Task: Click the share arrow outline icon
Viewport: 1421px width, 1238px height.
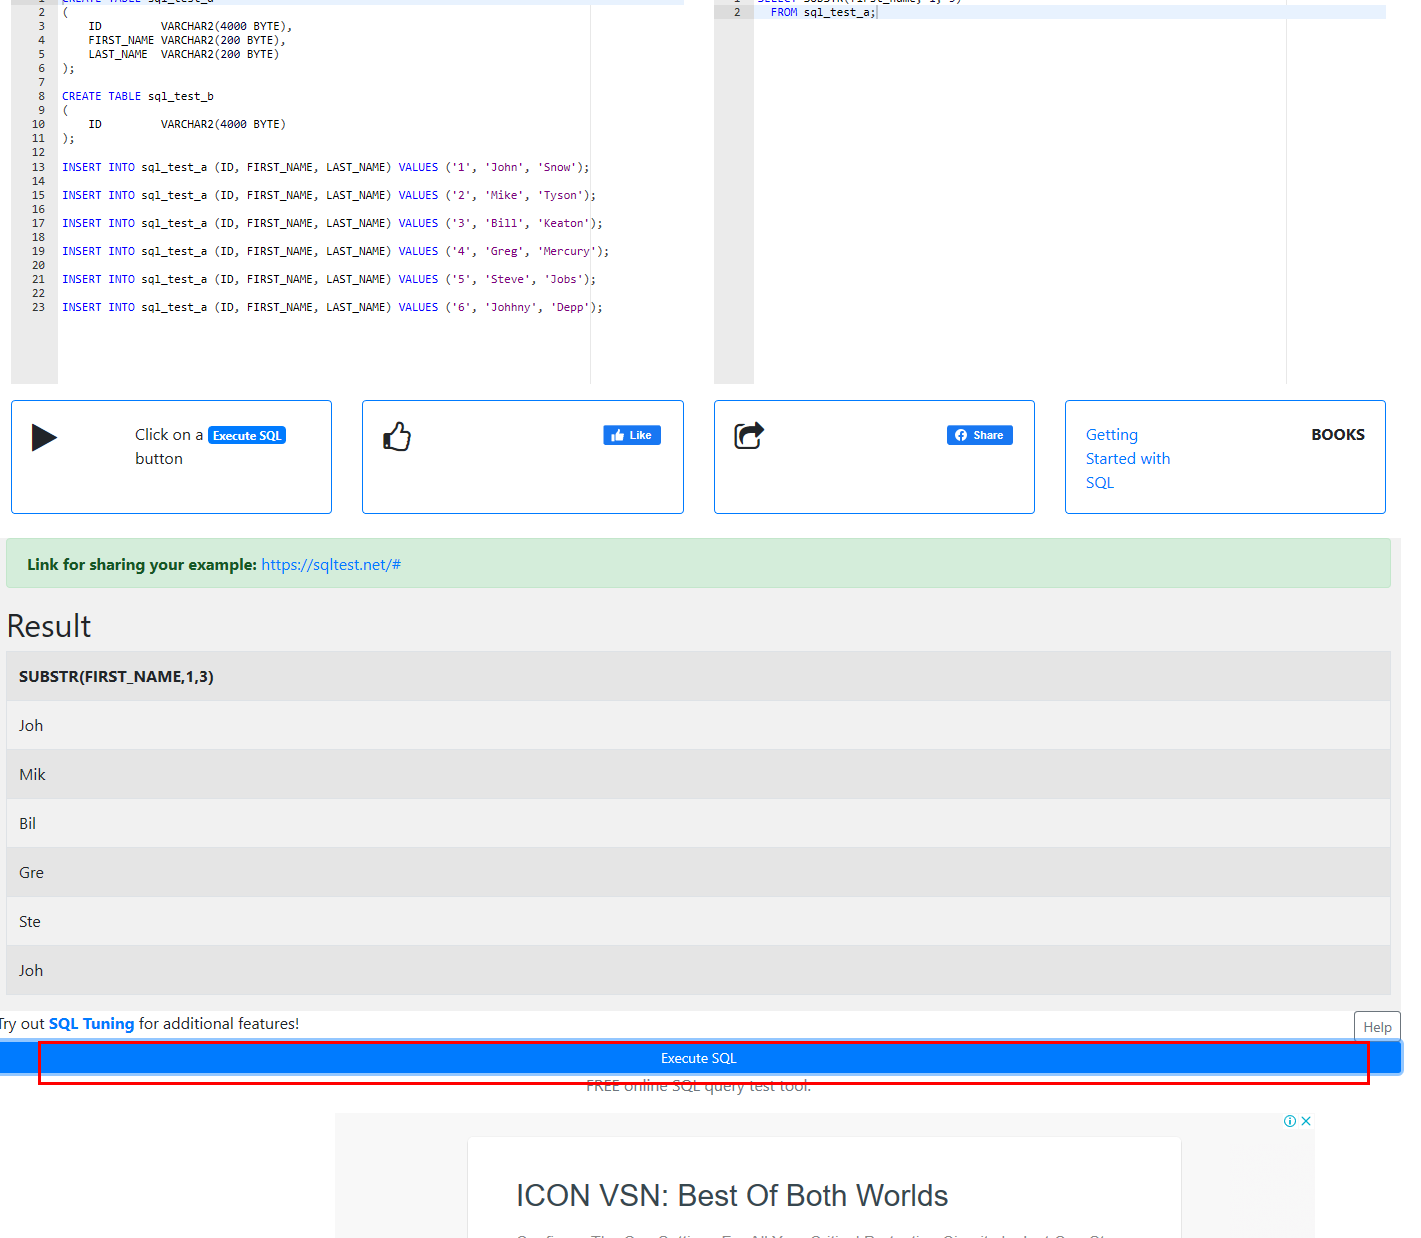Action: pos(749,435)
